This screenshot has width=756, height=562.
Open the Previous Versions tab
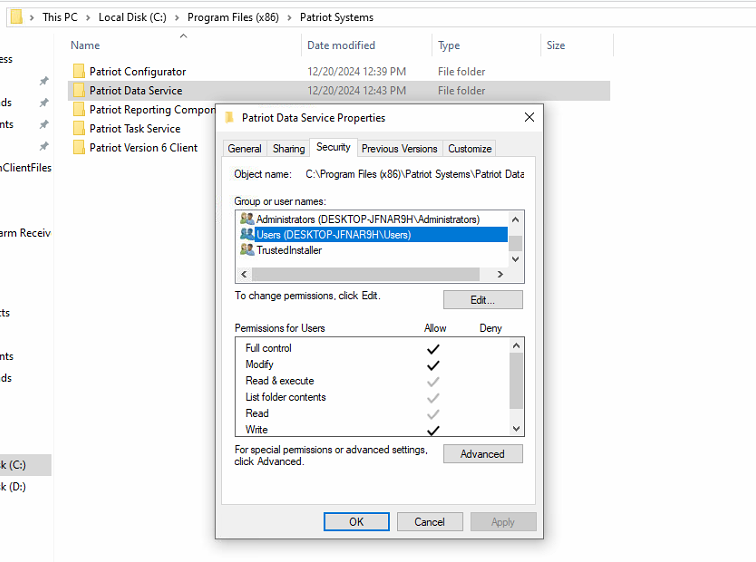point(399,149)
